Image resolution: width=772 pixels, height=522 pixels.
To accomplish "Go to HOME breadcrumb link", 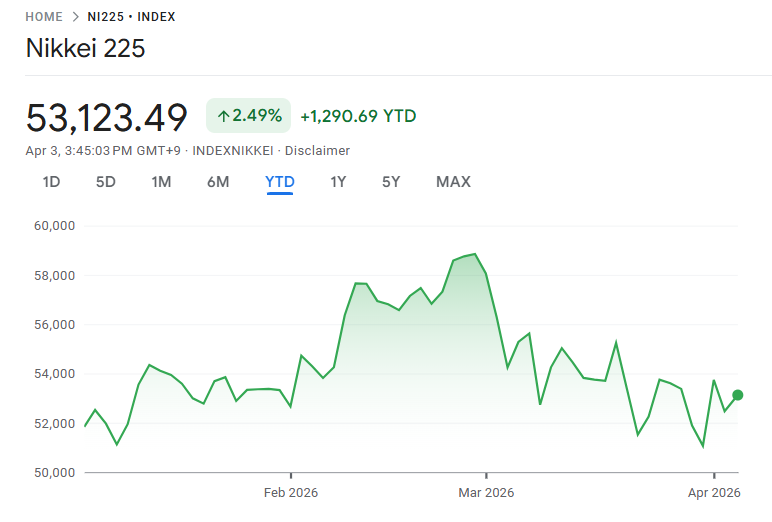I will pos(44,17).
